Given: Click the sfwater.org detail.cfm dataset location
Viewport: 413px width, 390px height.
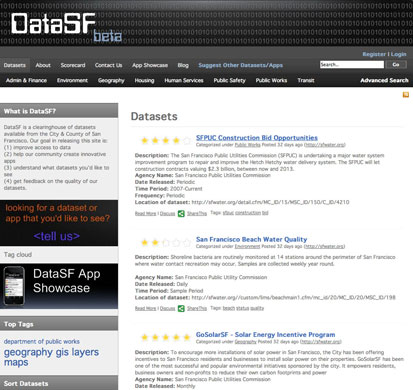Looking at the screenshot, I should [270, 202].
